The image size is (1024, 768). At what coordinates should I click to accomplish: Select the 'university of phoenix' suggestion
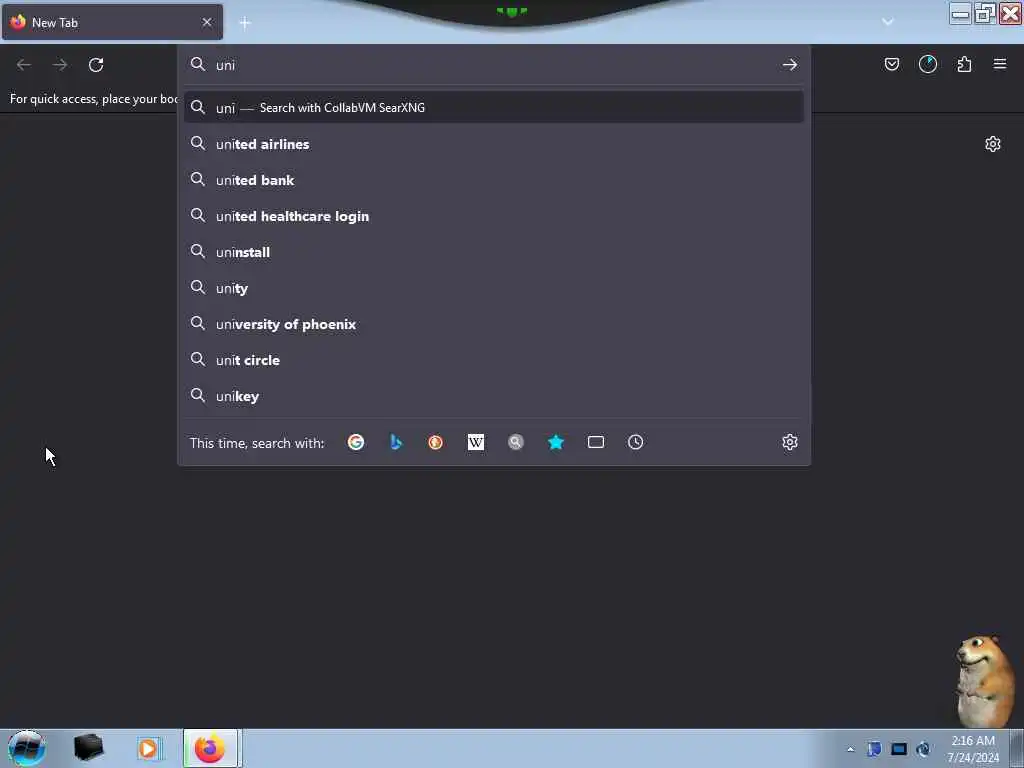(494, 324)
